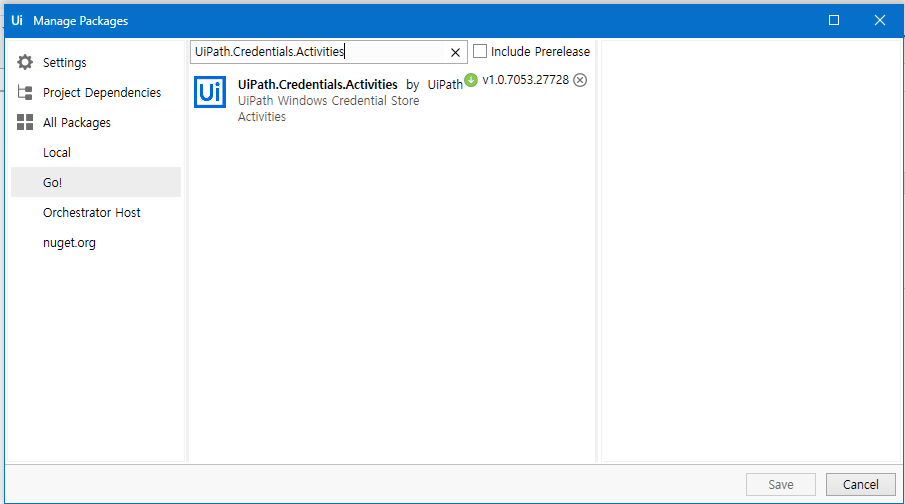Toggle Include Prerelease checkbox

[x=480, y=51]
